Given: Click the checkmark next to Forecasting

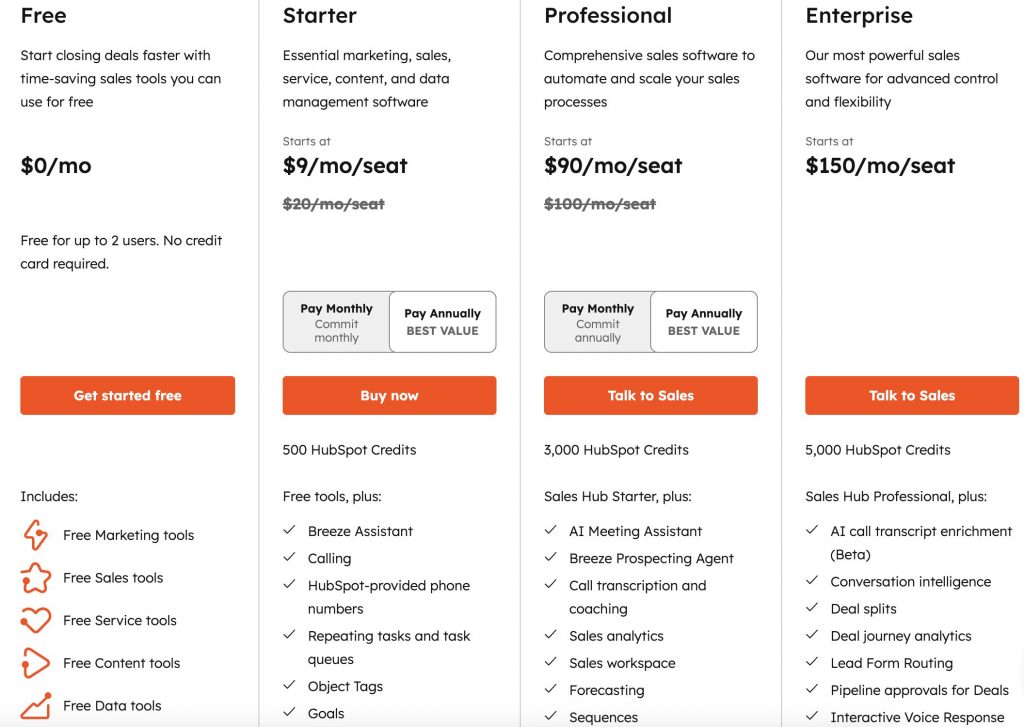Looking at the screenshot, I should click(x=551, y=690).
